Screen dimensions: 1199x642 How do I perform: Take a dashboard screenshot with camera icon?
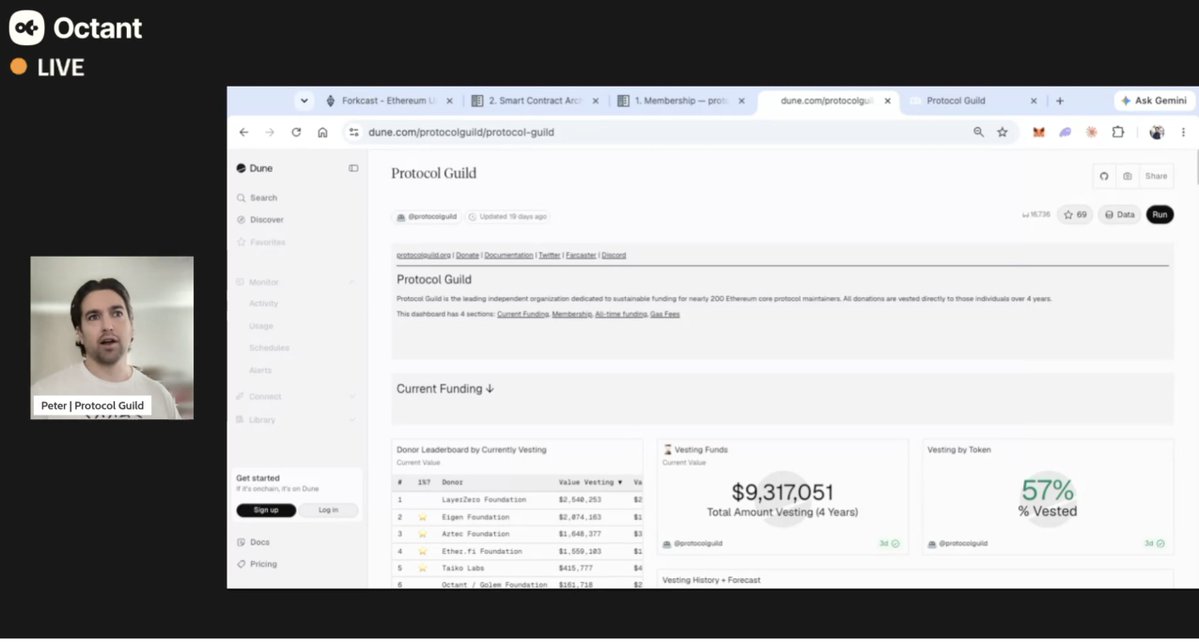click(x=1127, y=177)
